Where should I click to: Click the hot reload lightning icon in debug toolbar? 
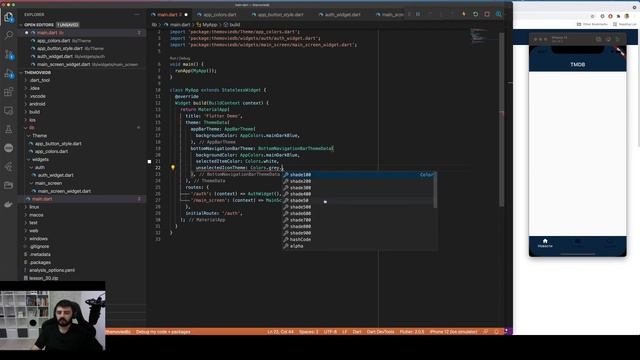pyautogui.click(x=464, y=14)
